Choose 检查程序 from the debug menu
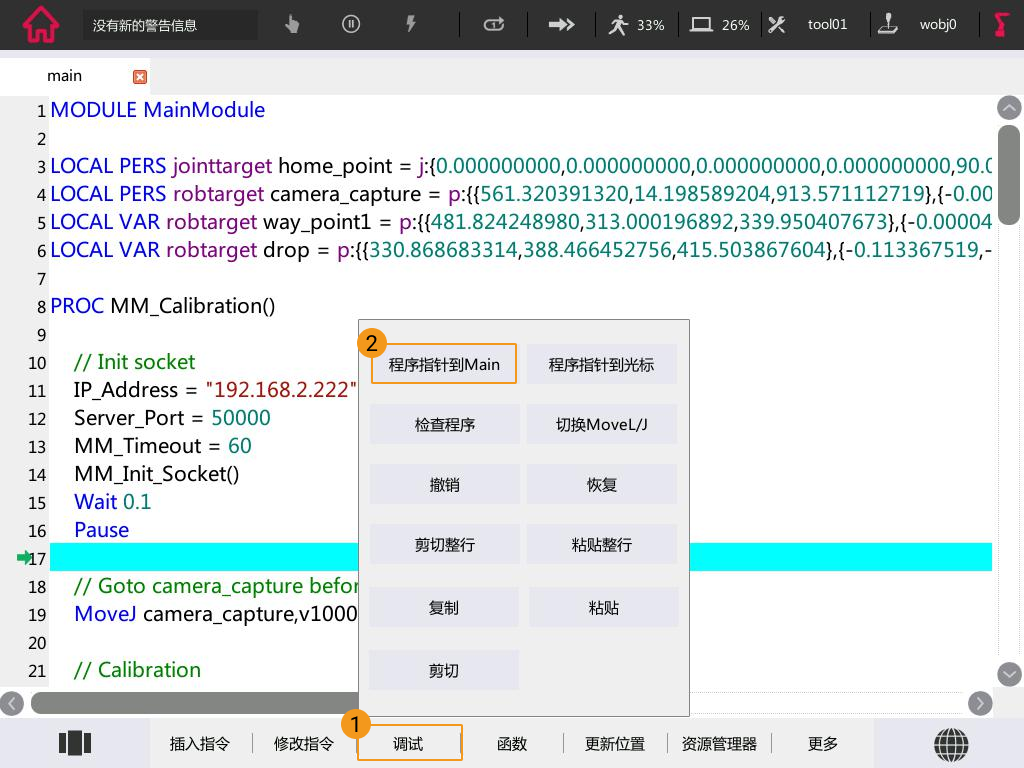 coord(444,425)
